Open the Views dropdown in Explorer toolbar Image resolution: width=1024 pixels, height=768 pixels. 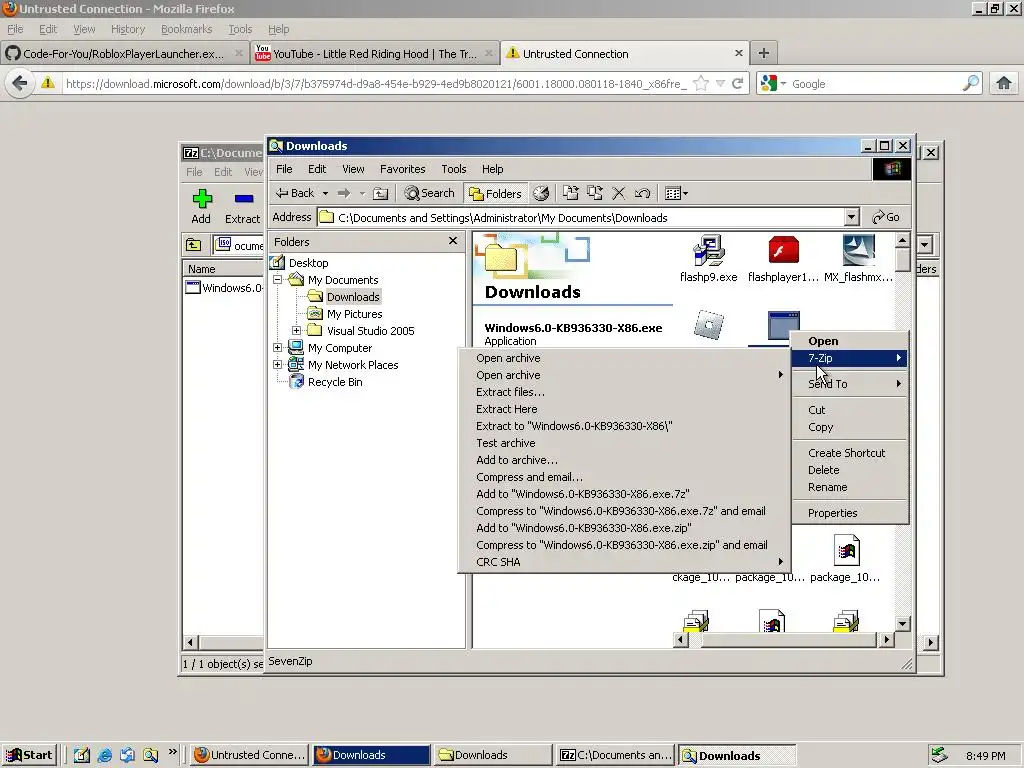(676, 193)
